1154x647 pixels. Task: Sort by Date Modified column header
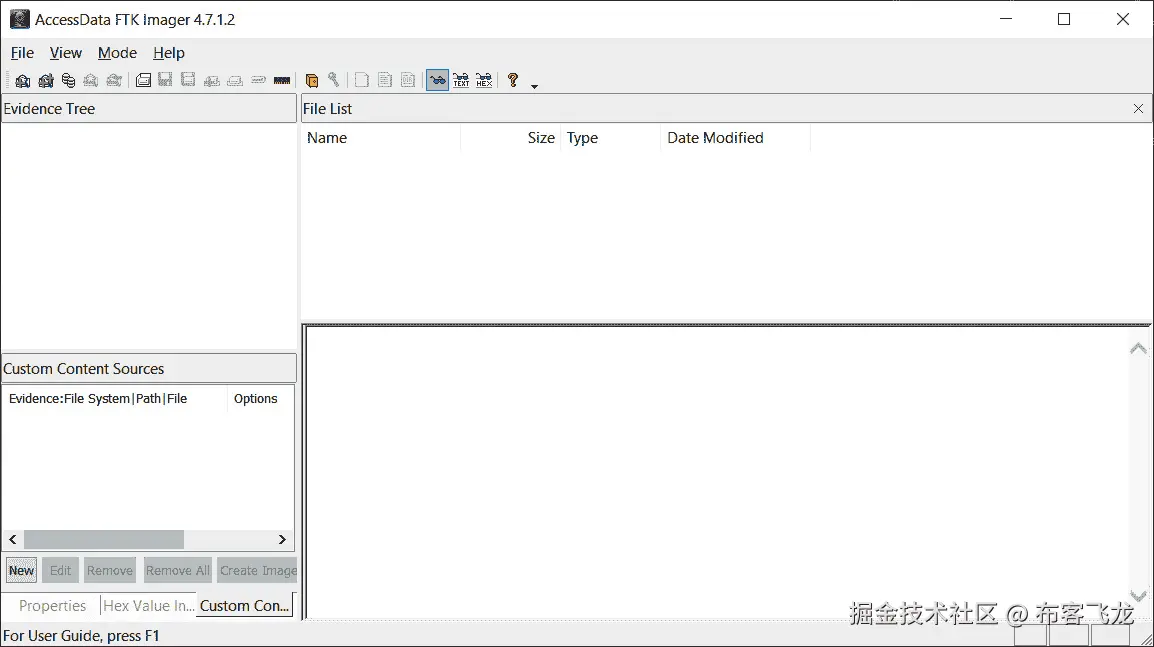click(x=735, y=138)
